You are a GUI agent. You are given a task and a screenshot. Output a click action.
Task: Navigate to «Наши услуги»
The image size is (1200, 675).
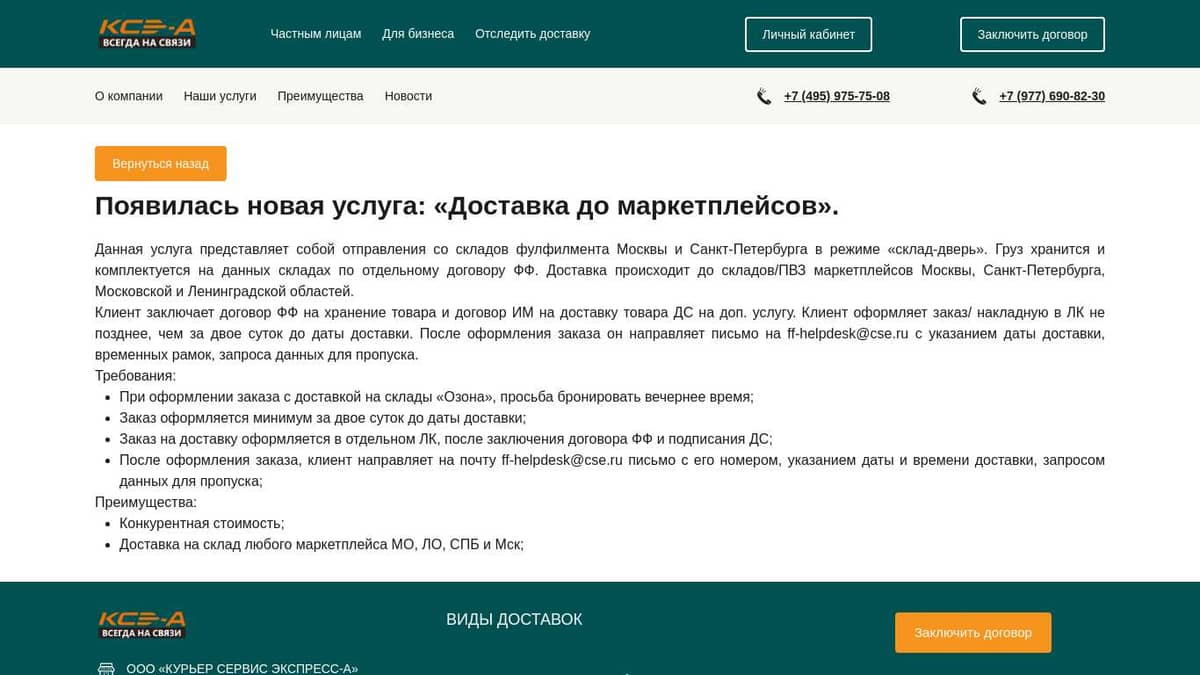coord(220,97)
